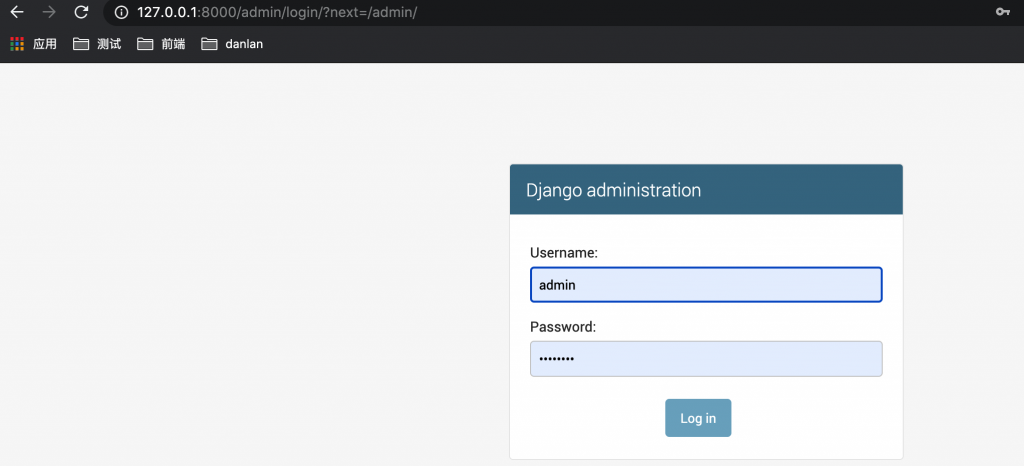Expand the 前端 bookmark folder
The height and width of the screenshot is (466, 1024).
point(161,44)
